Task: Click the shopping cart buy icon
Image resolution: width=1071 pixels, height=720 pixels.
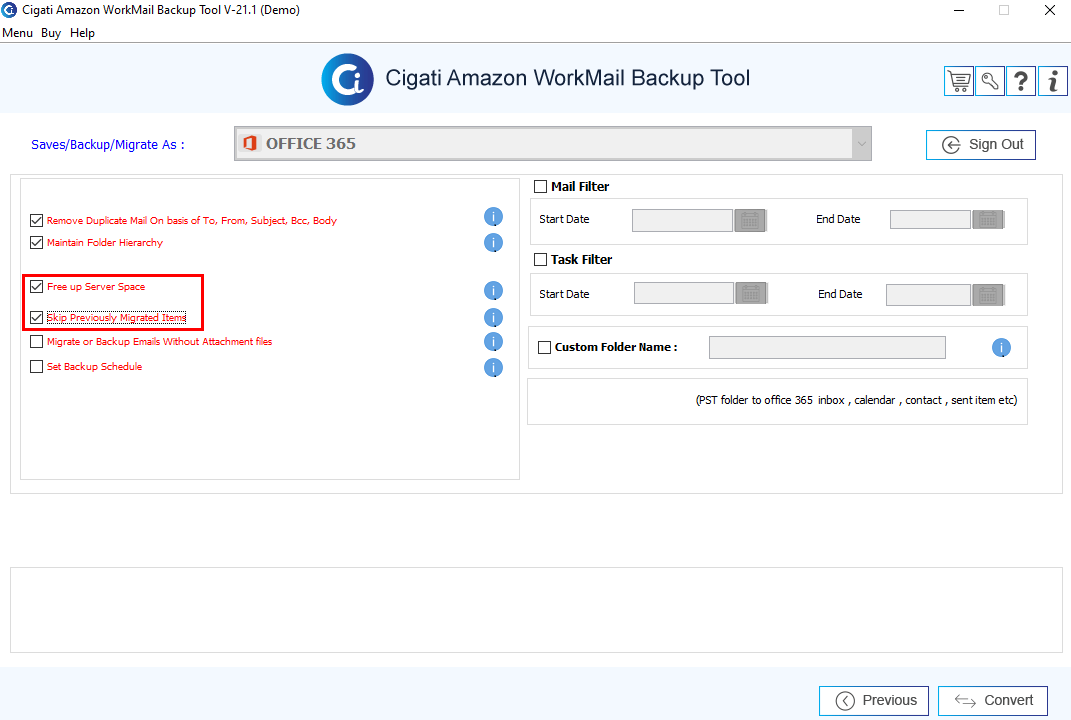Action: (959, 81)
